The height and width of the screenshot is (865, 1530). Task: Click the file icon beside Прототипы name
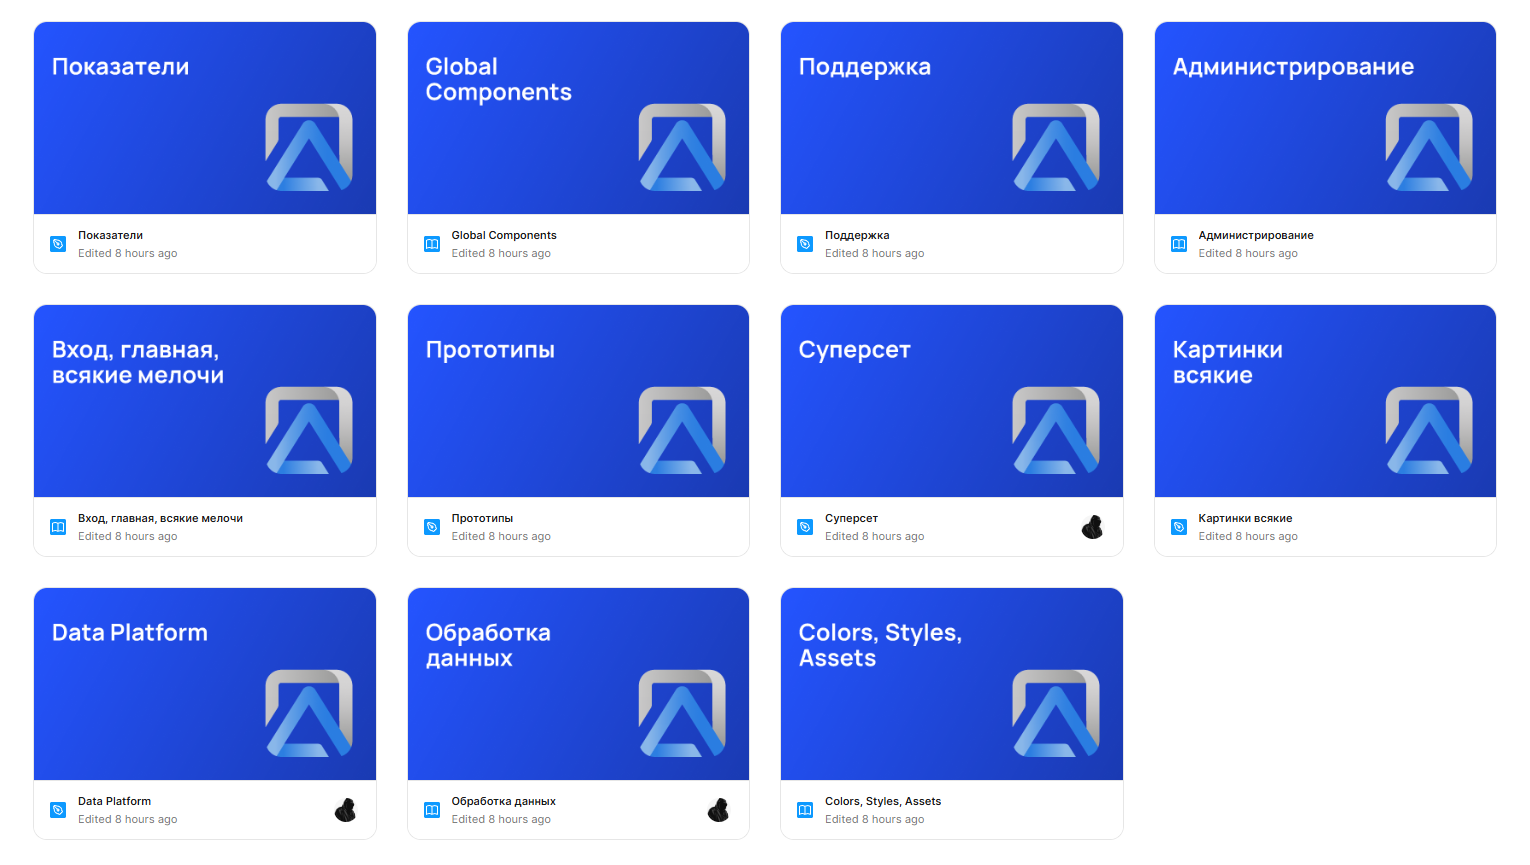(x=432, y=527)
